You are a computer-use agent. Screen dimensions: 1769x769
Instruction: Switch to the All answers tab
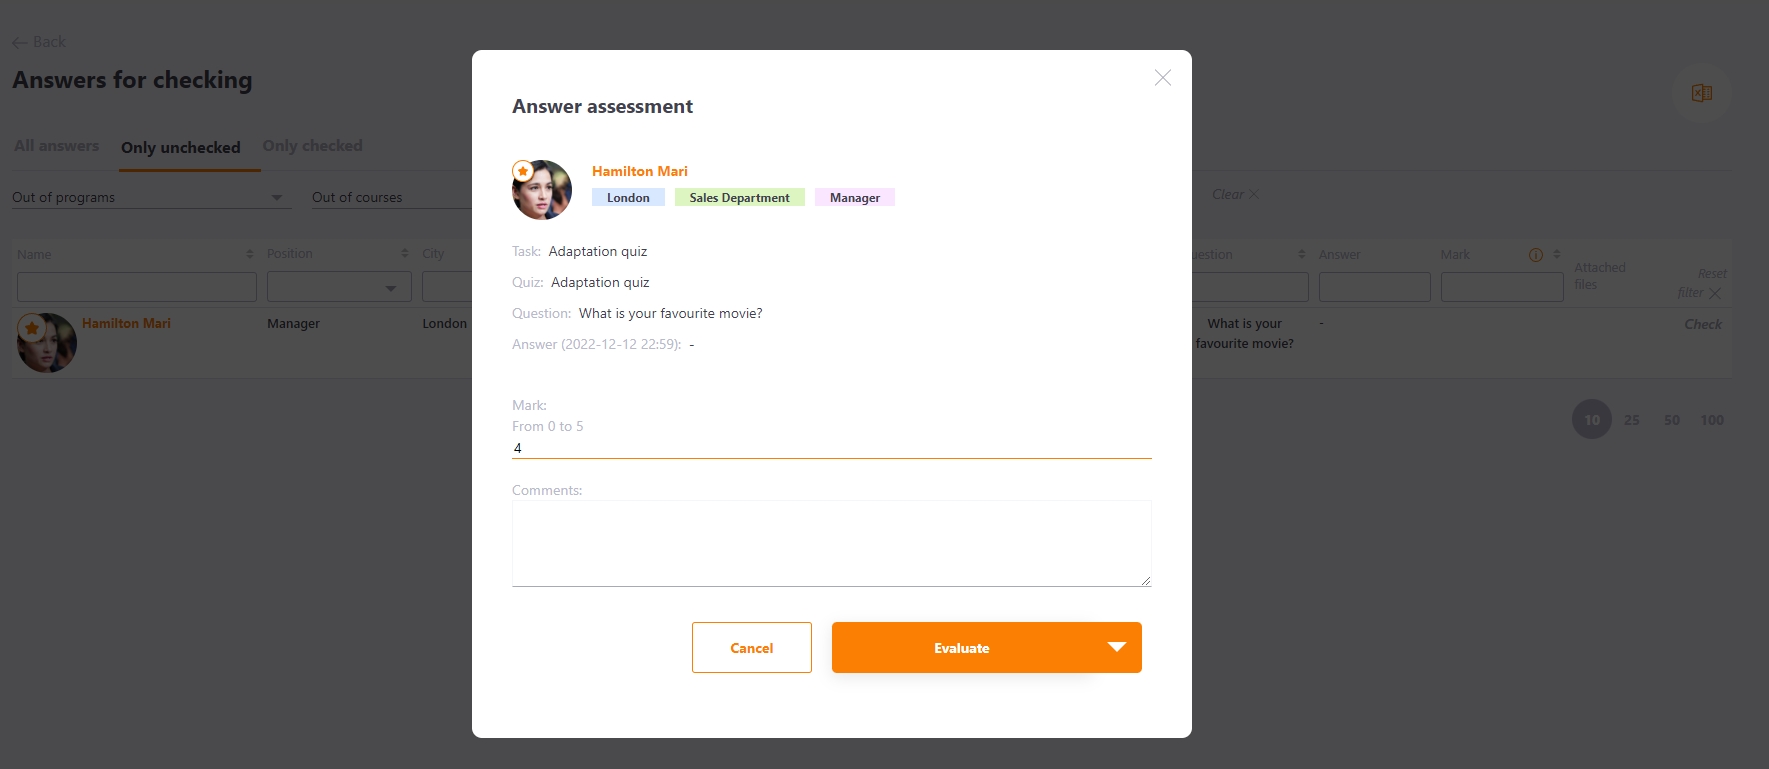(x=56, y=146)
